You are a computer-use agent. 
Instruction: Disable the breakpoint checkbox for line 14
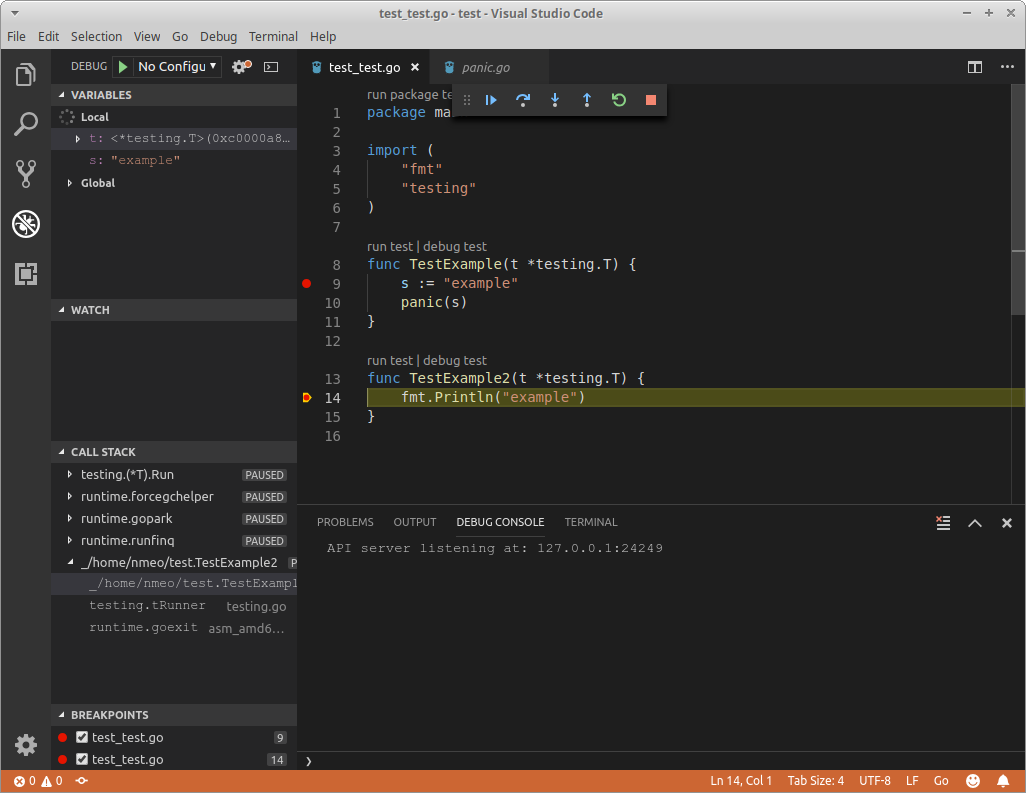[x=82, y=759]
